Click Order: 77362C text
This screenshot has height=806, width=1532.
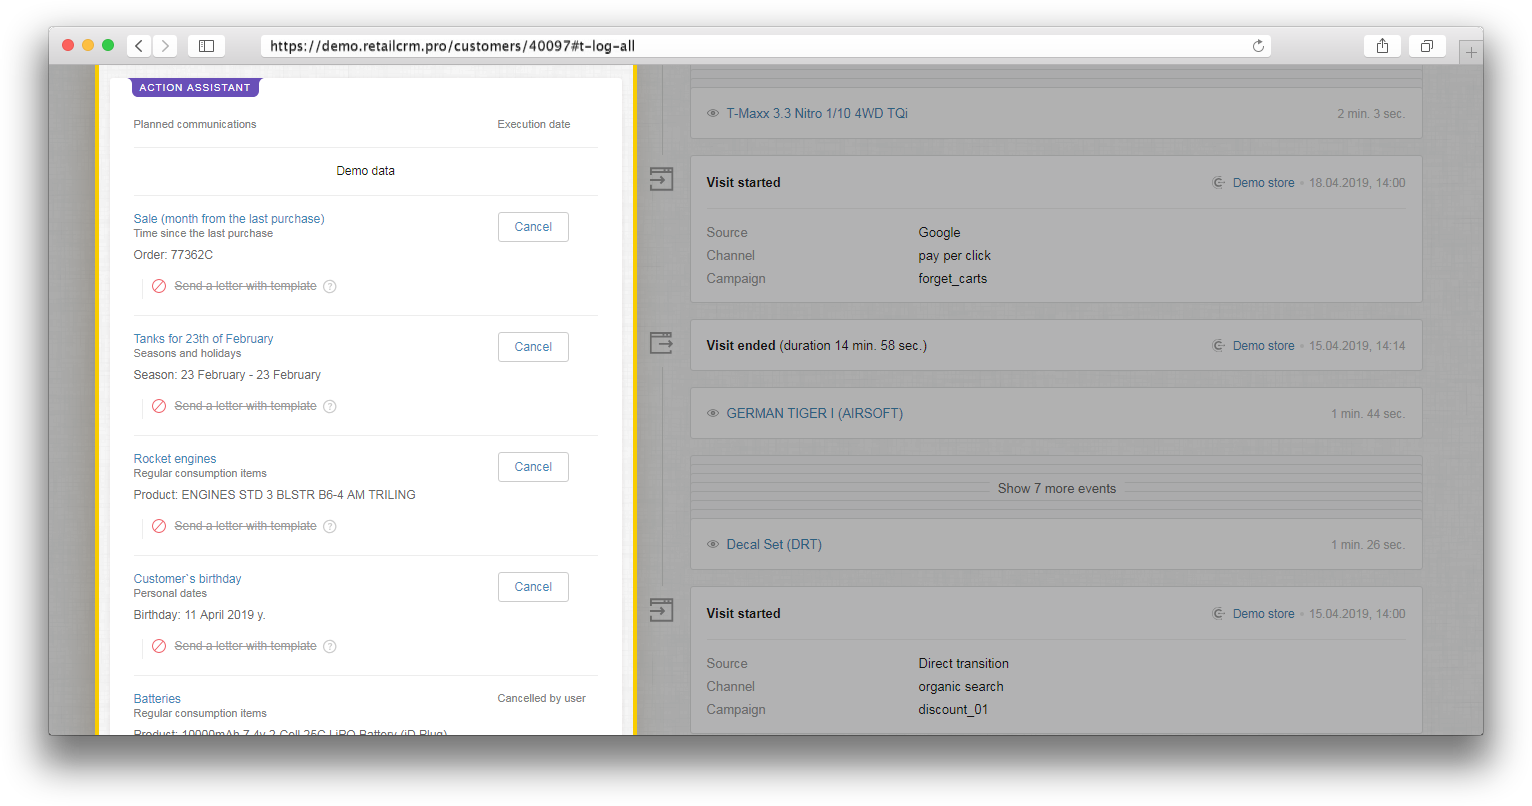coord(173,255)
